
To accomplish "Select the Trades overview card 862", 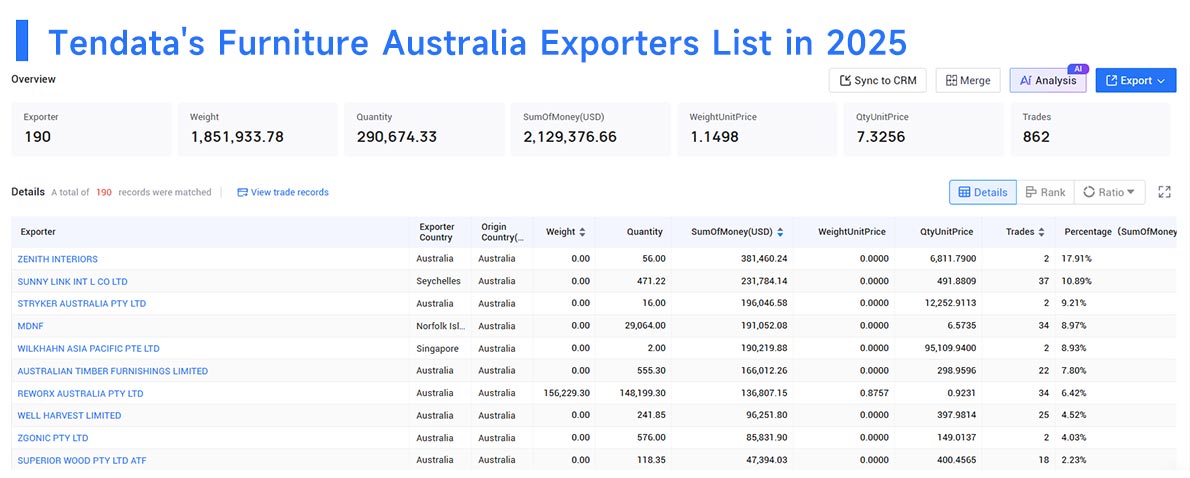I will point(1091,129).
